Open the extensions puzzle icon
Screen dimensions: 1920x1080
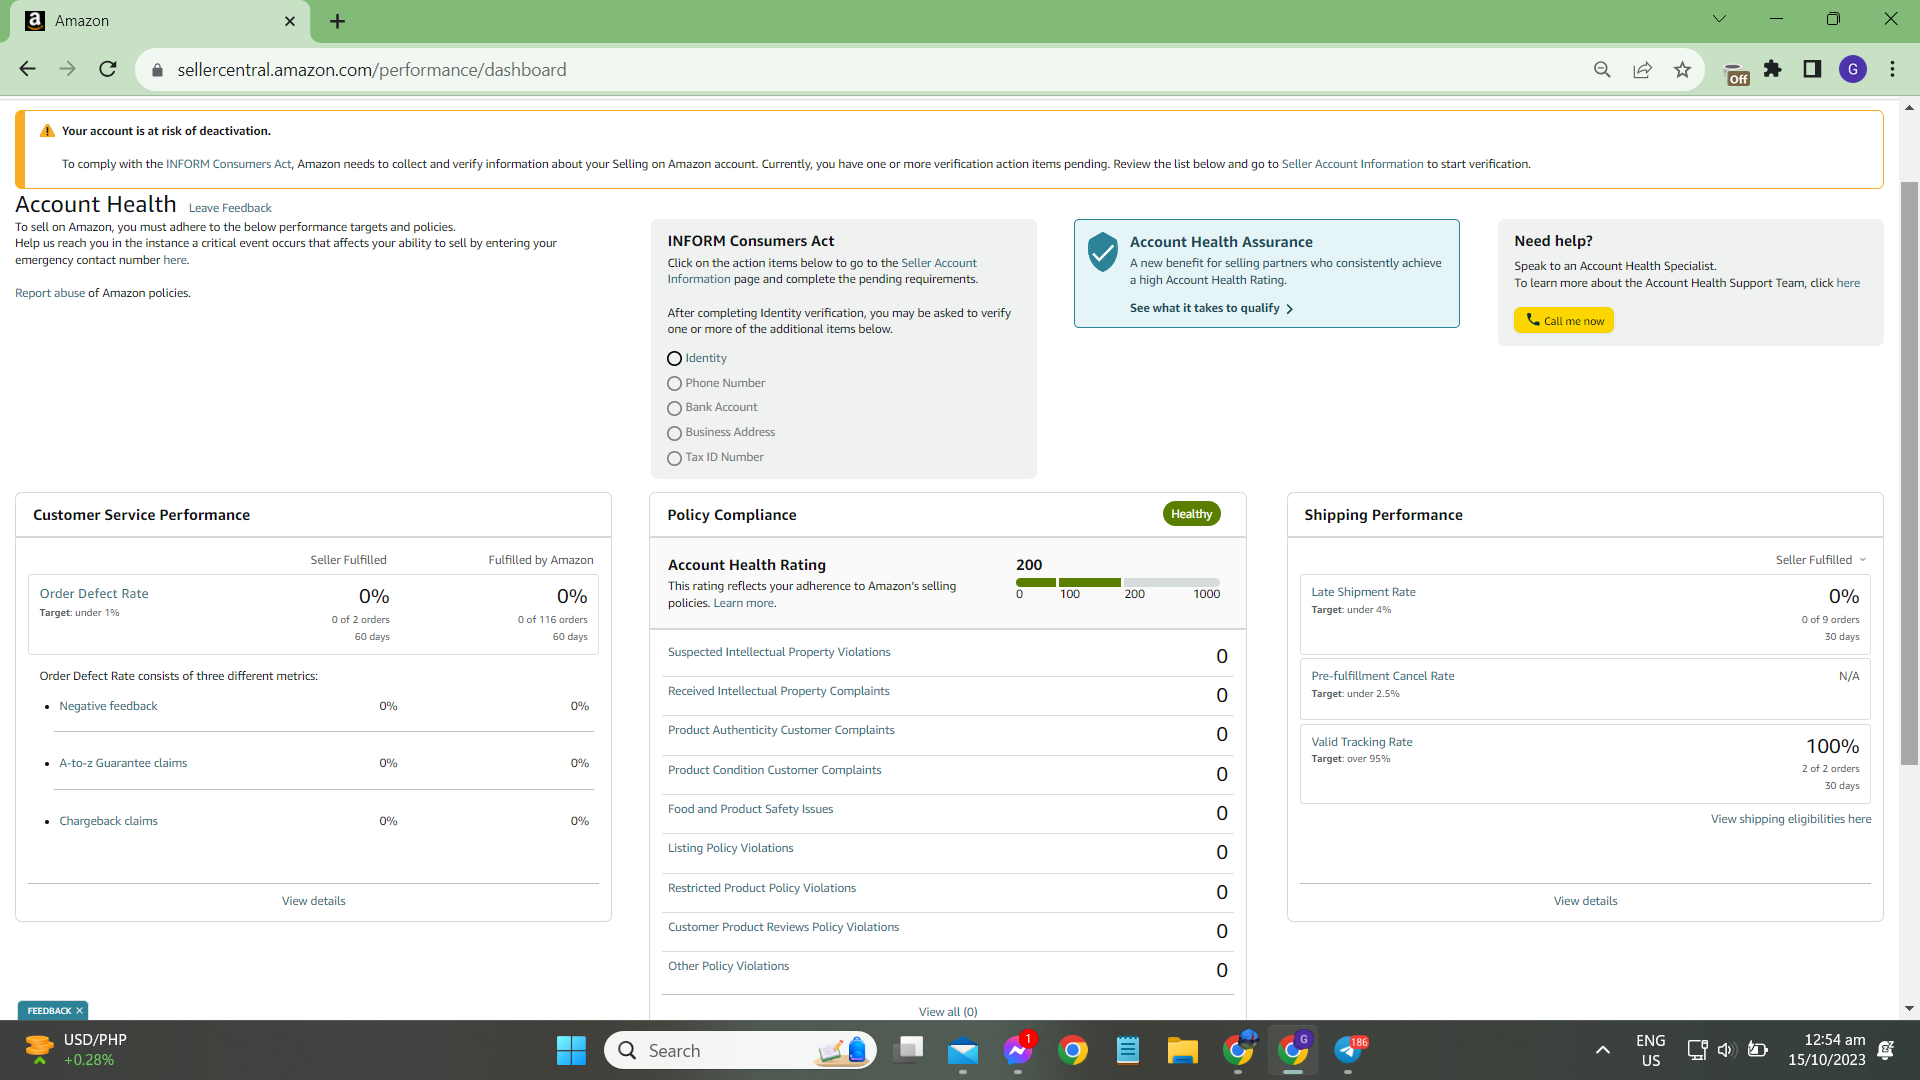1773,69
